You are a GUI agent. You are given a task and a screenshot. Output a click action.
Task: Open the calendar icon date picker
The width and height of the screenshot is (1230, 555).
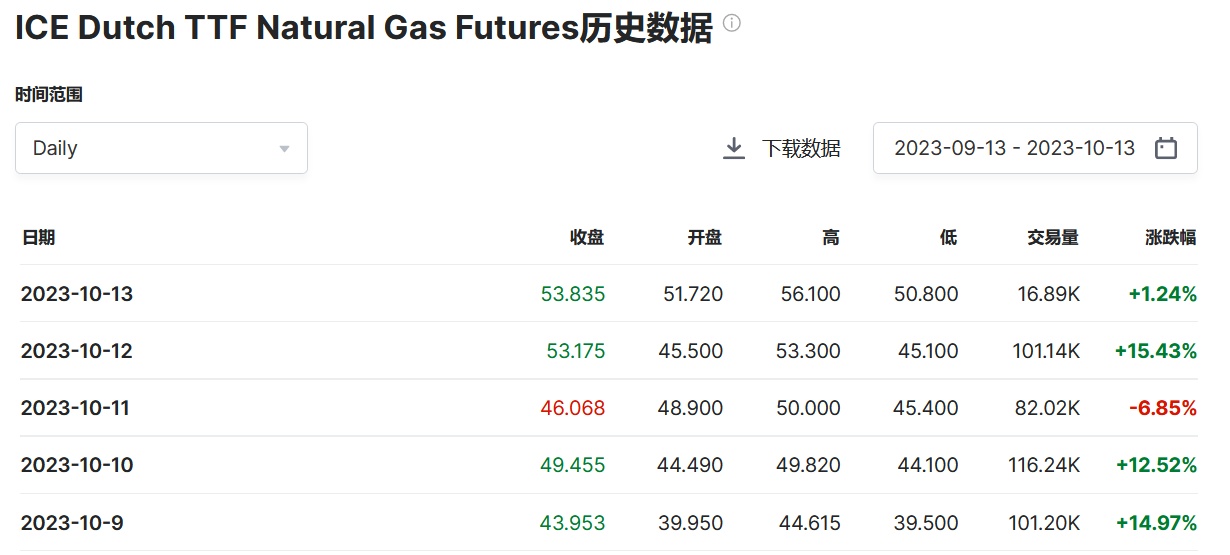pyautogui.click(x=1166, y=148)
